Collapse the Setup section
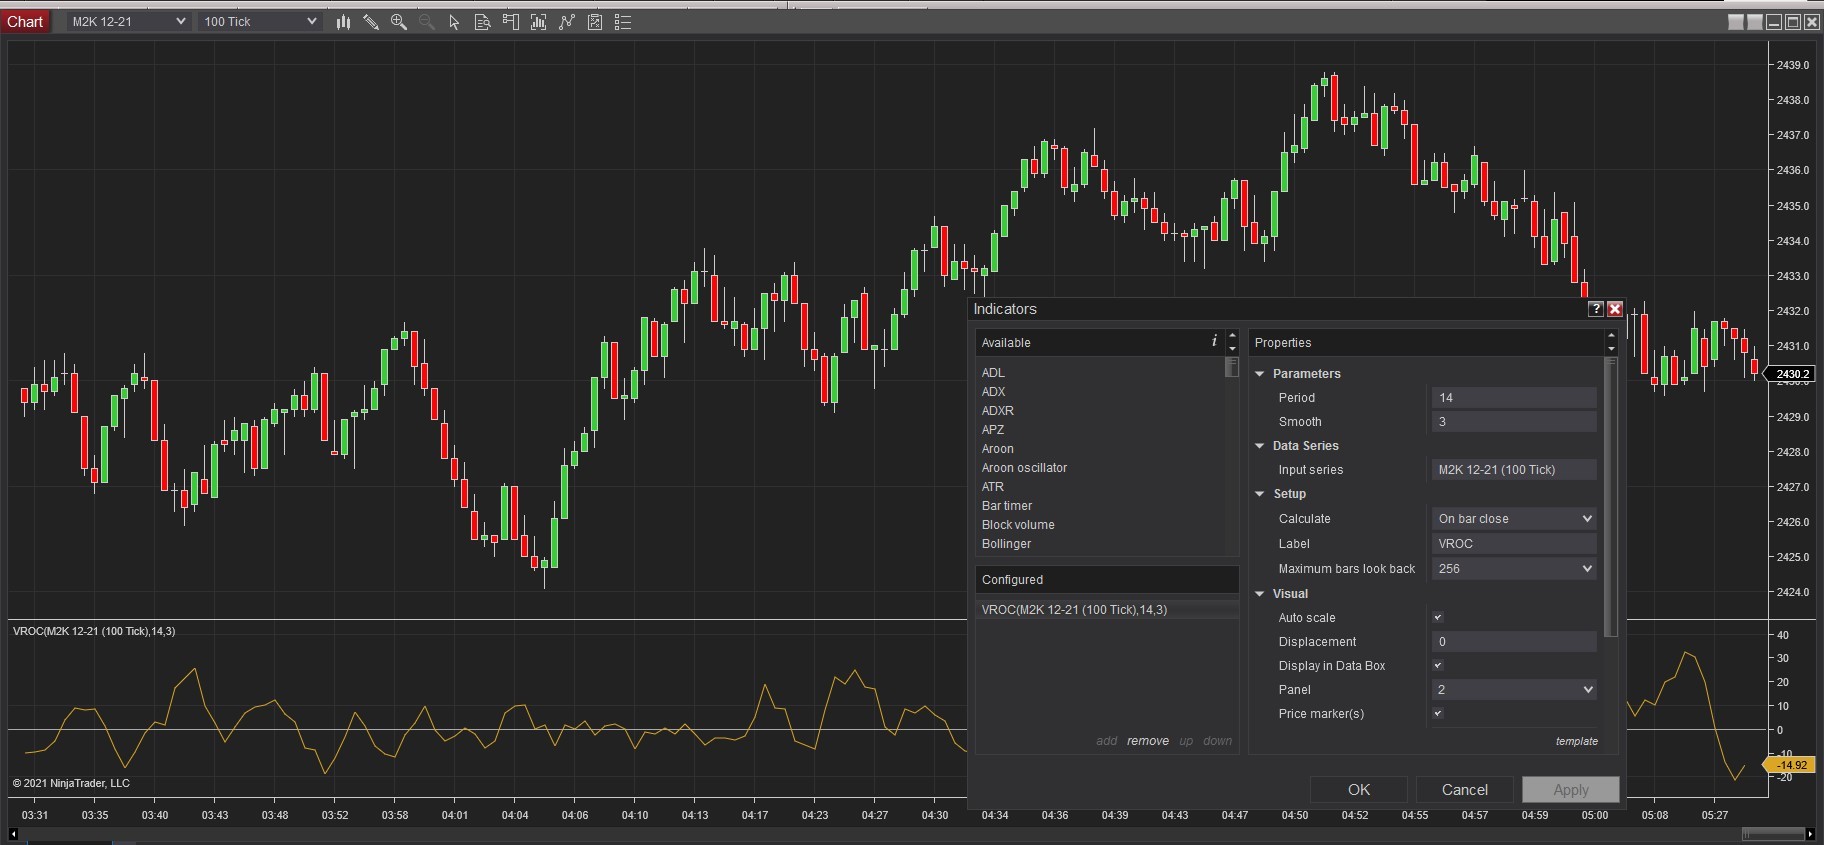Image resolution: width=1824 pixels, height=845 pixels. point(1260,494)
